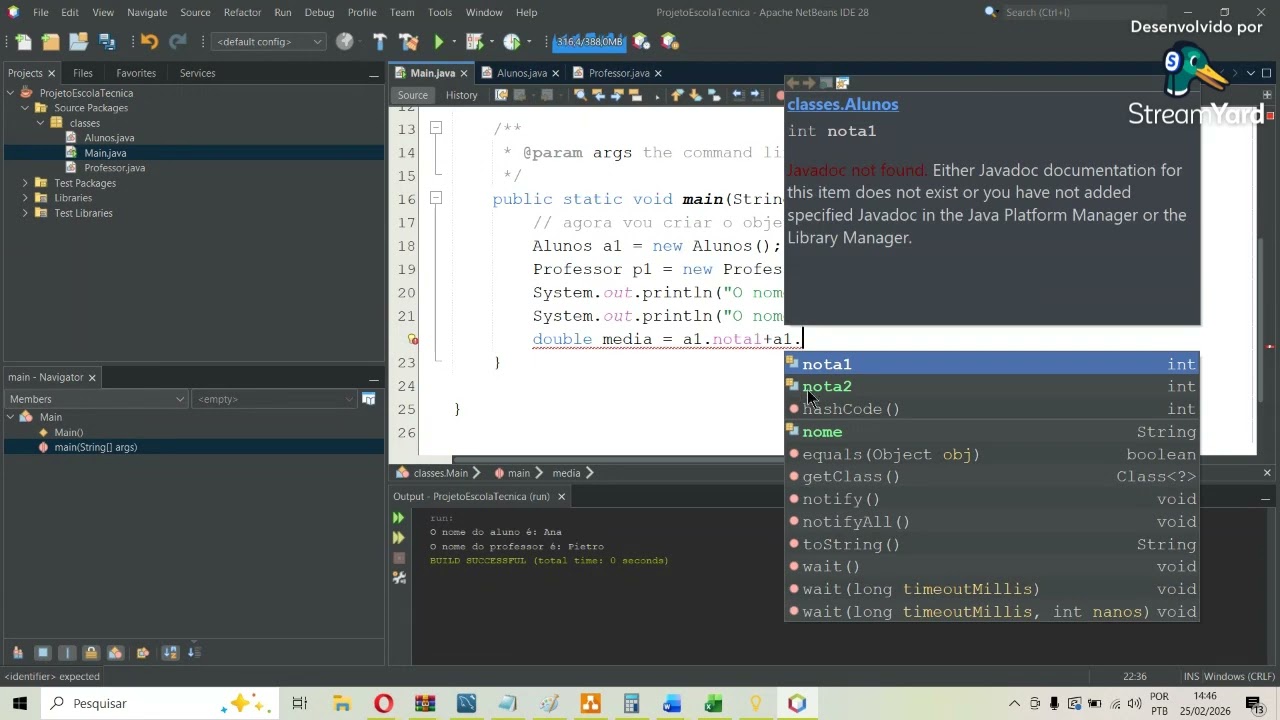Click the Redo arrow icon
The height and width of the screenshot is (720, 1280).
coord(178,42)
